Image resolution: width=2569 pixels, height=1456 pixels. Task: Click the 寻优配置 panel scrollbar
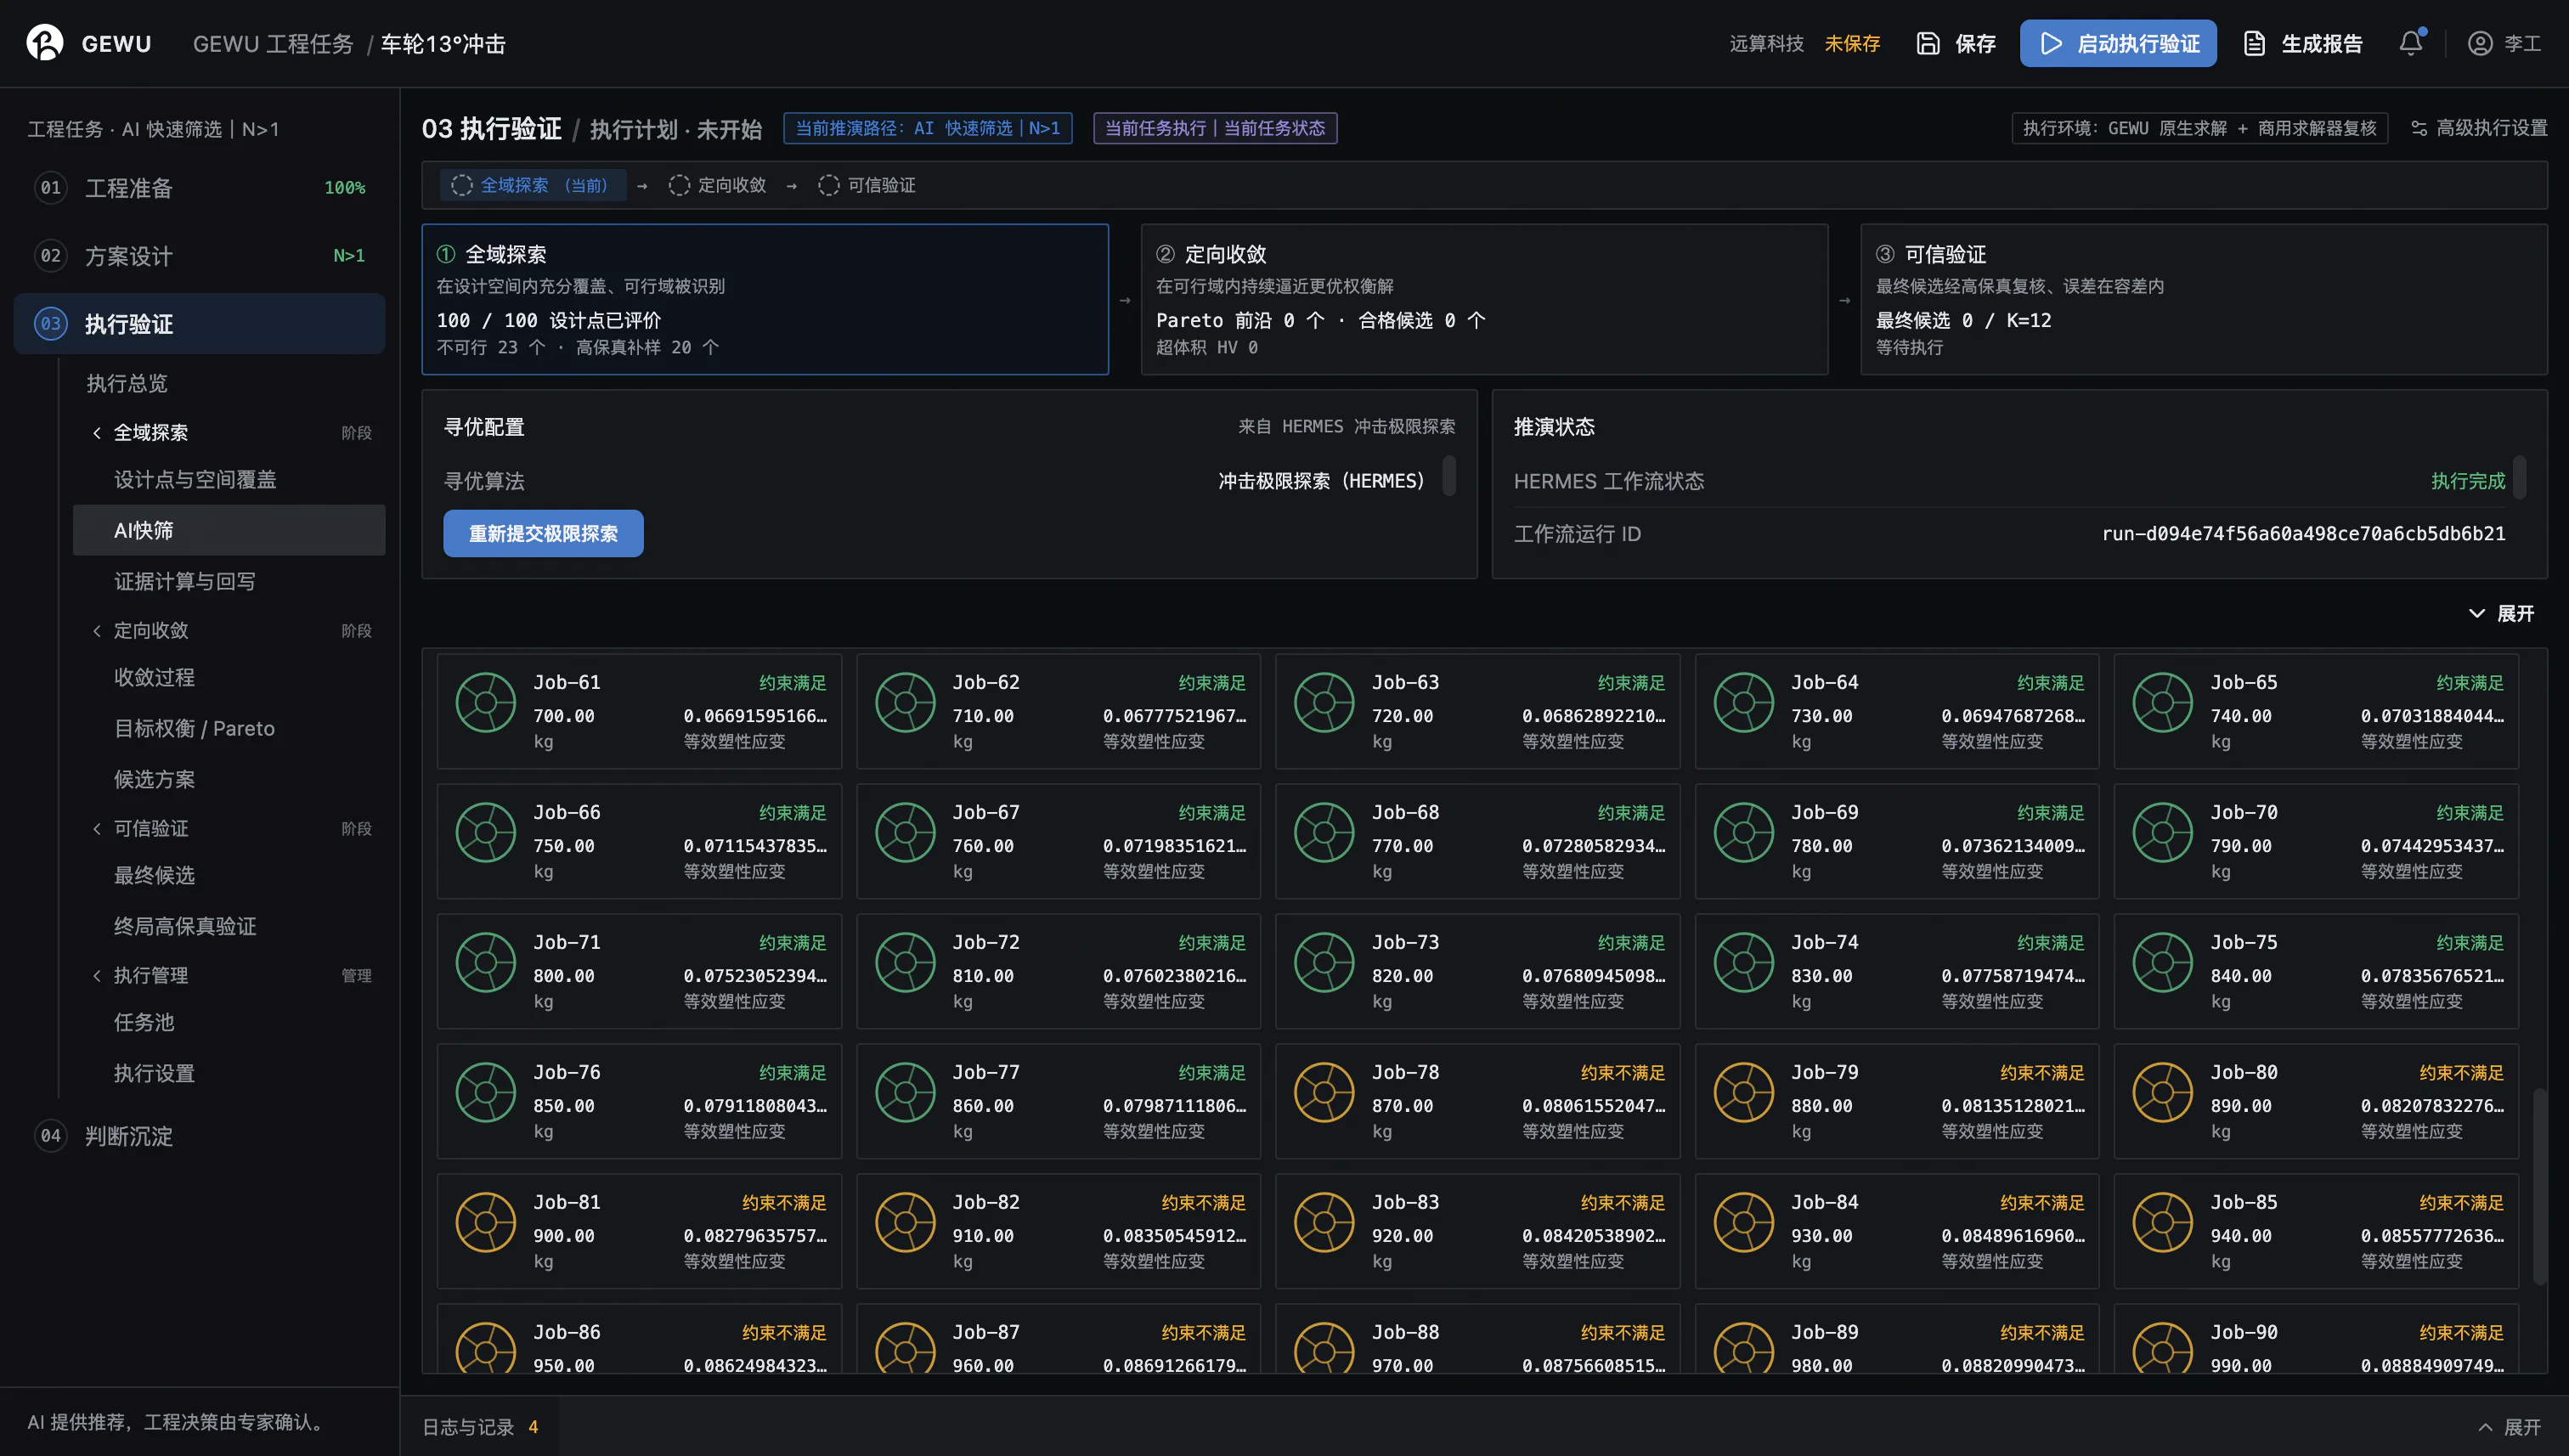click(1449, 476)
